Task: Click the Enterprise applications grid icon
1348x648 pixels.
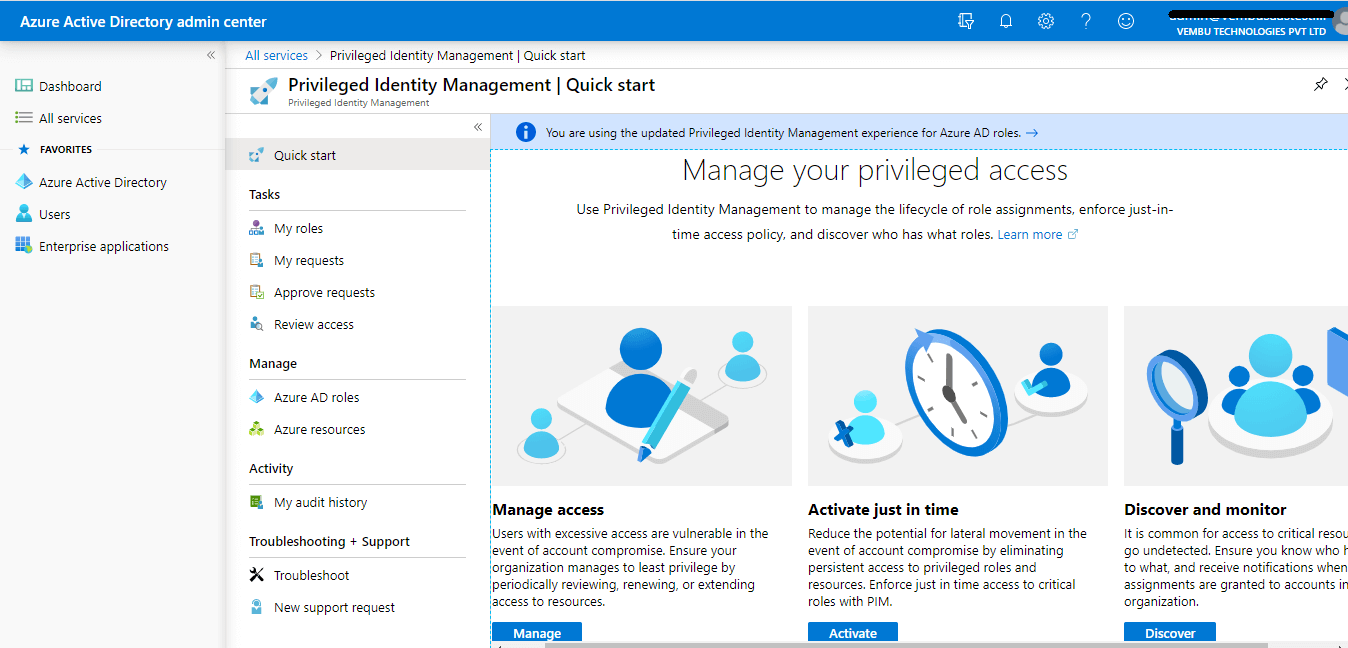Action: pyautogui.click(x=24, y=246)
